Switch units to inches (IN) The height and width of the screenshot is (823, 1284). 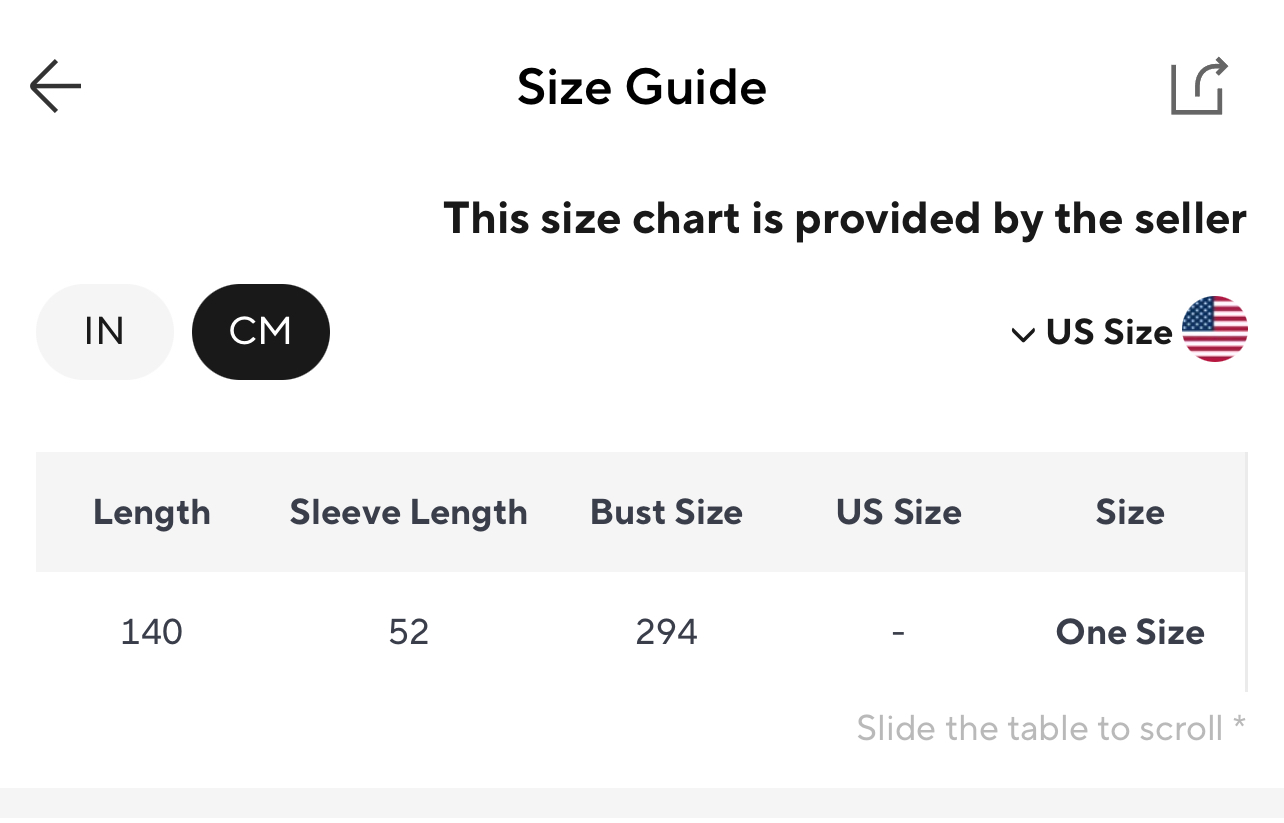[104, 331]
